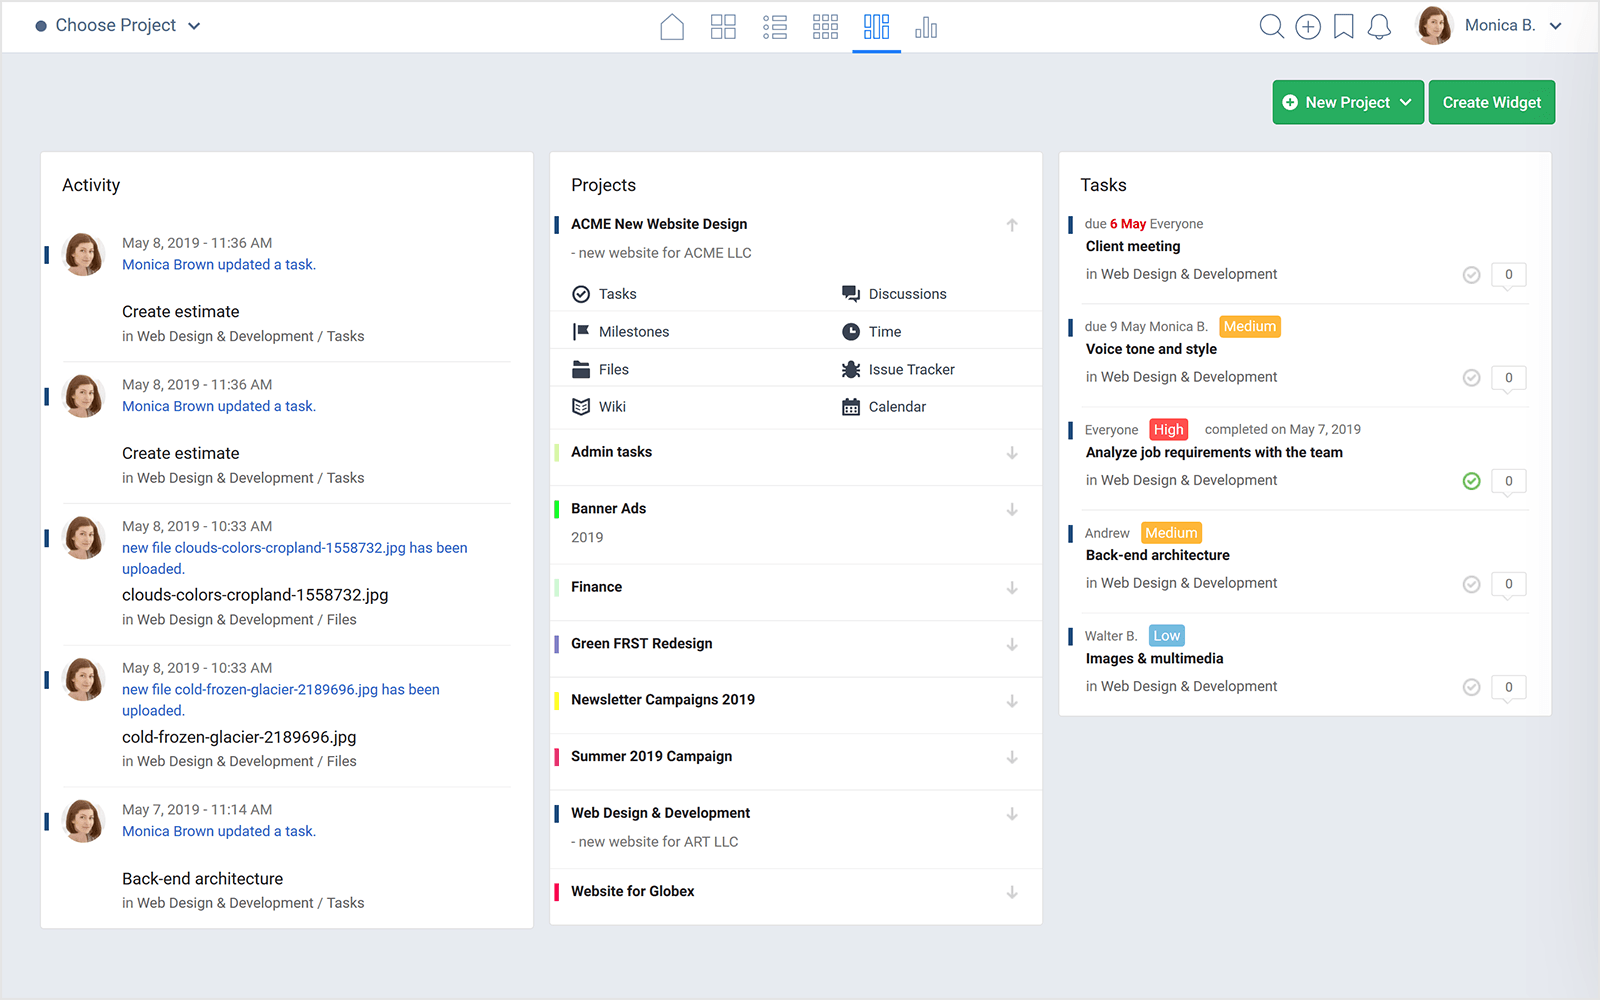Open the Choose Project dropdown
Viewport: 1600px width, 1000px height.
pyautogui.click(x=118, y=26)
